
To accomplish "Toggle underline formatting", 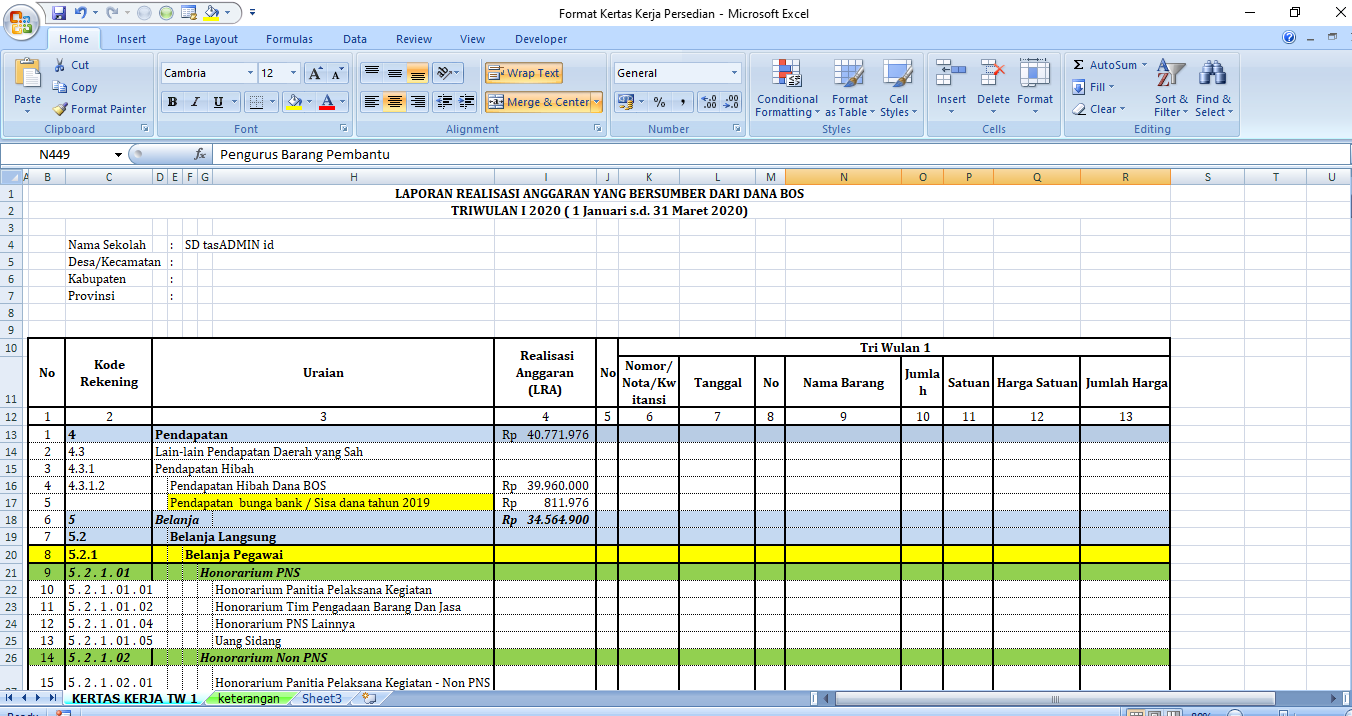I will point(218,102).
